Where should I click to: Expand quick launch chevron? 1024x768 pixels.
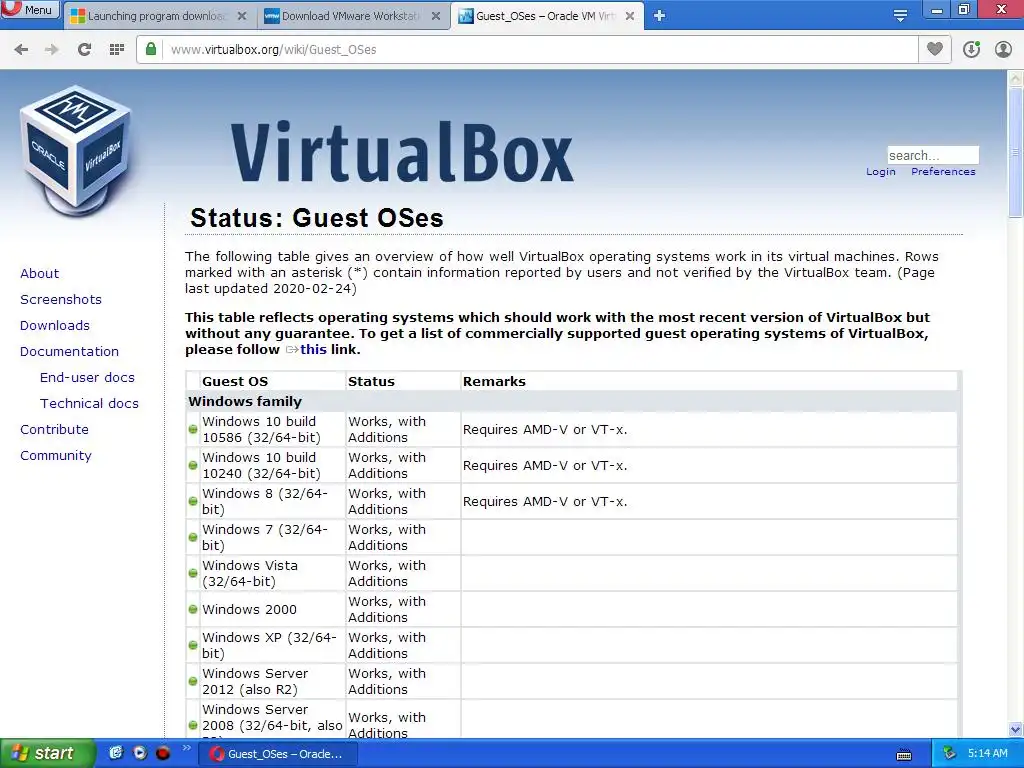coord(185,748)
